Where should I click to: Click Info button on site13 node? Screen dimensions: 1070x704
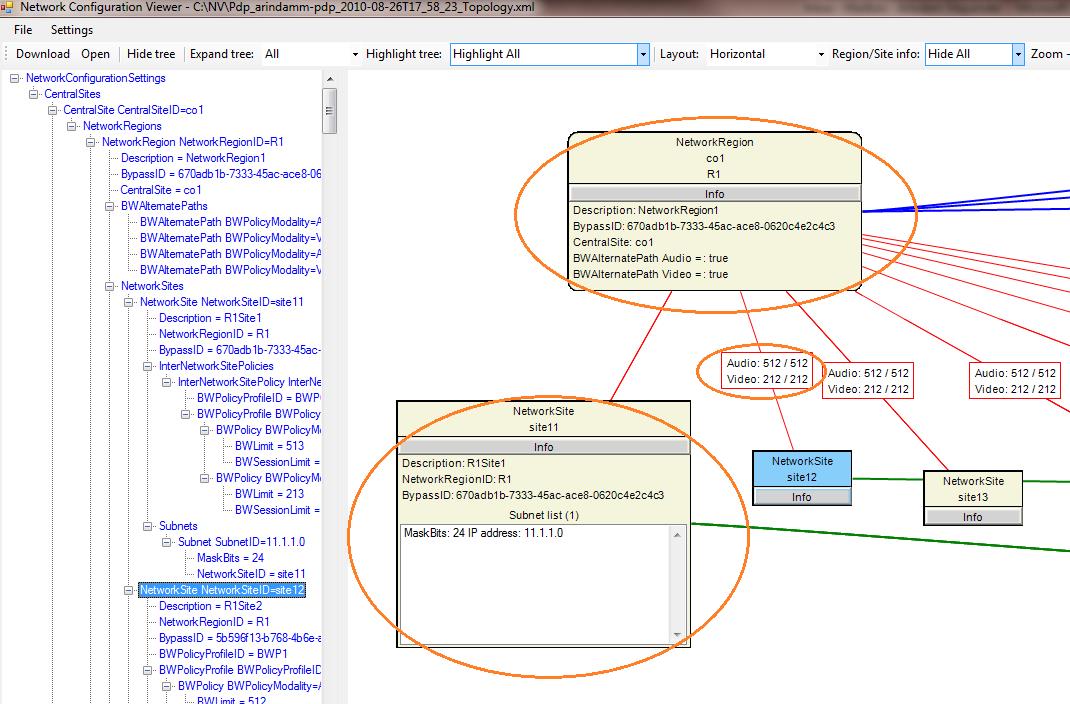click(x=972, y=517)
